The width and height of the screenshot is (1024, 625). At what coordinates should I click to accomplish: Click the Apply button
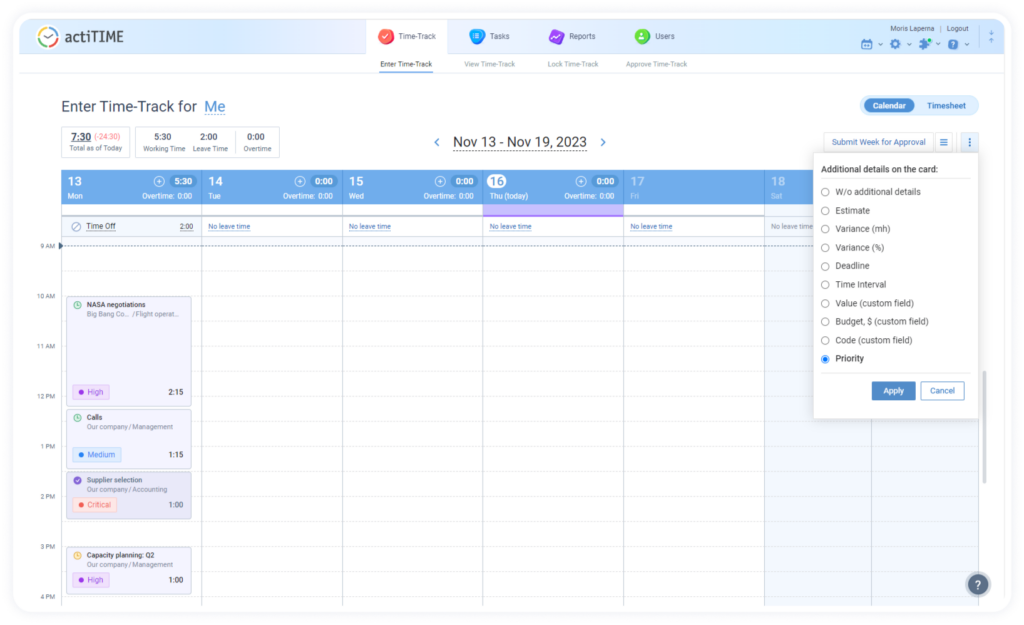[x=893, y=391]
